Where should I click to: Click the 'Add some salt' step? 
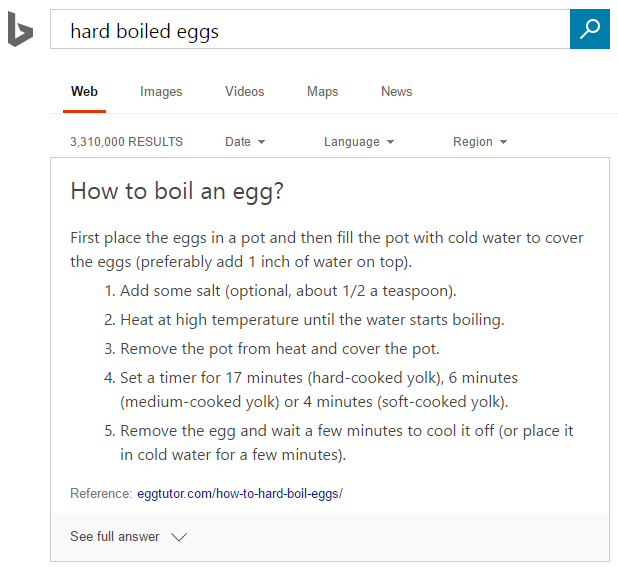tap(288, 291)
